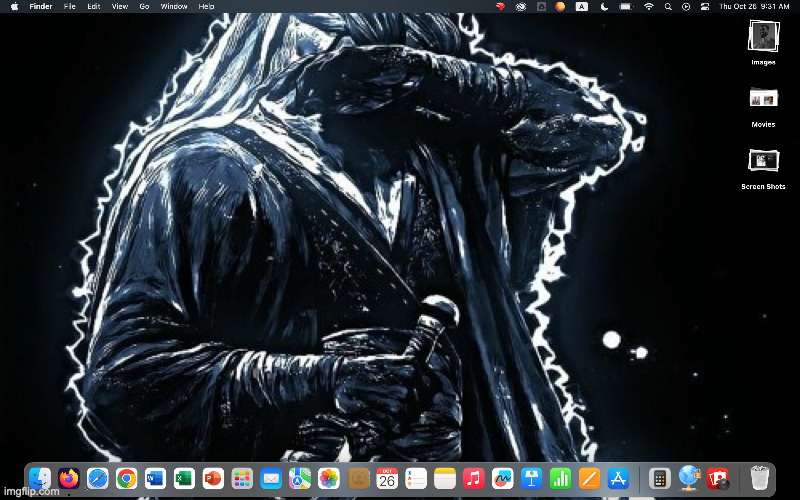
Task: Open Finder from the Dock
Action: point(40,479)
